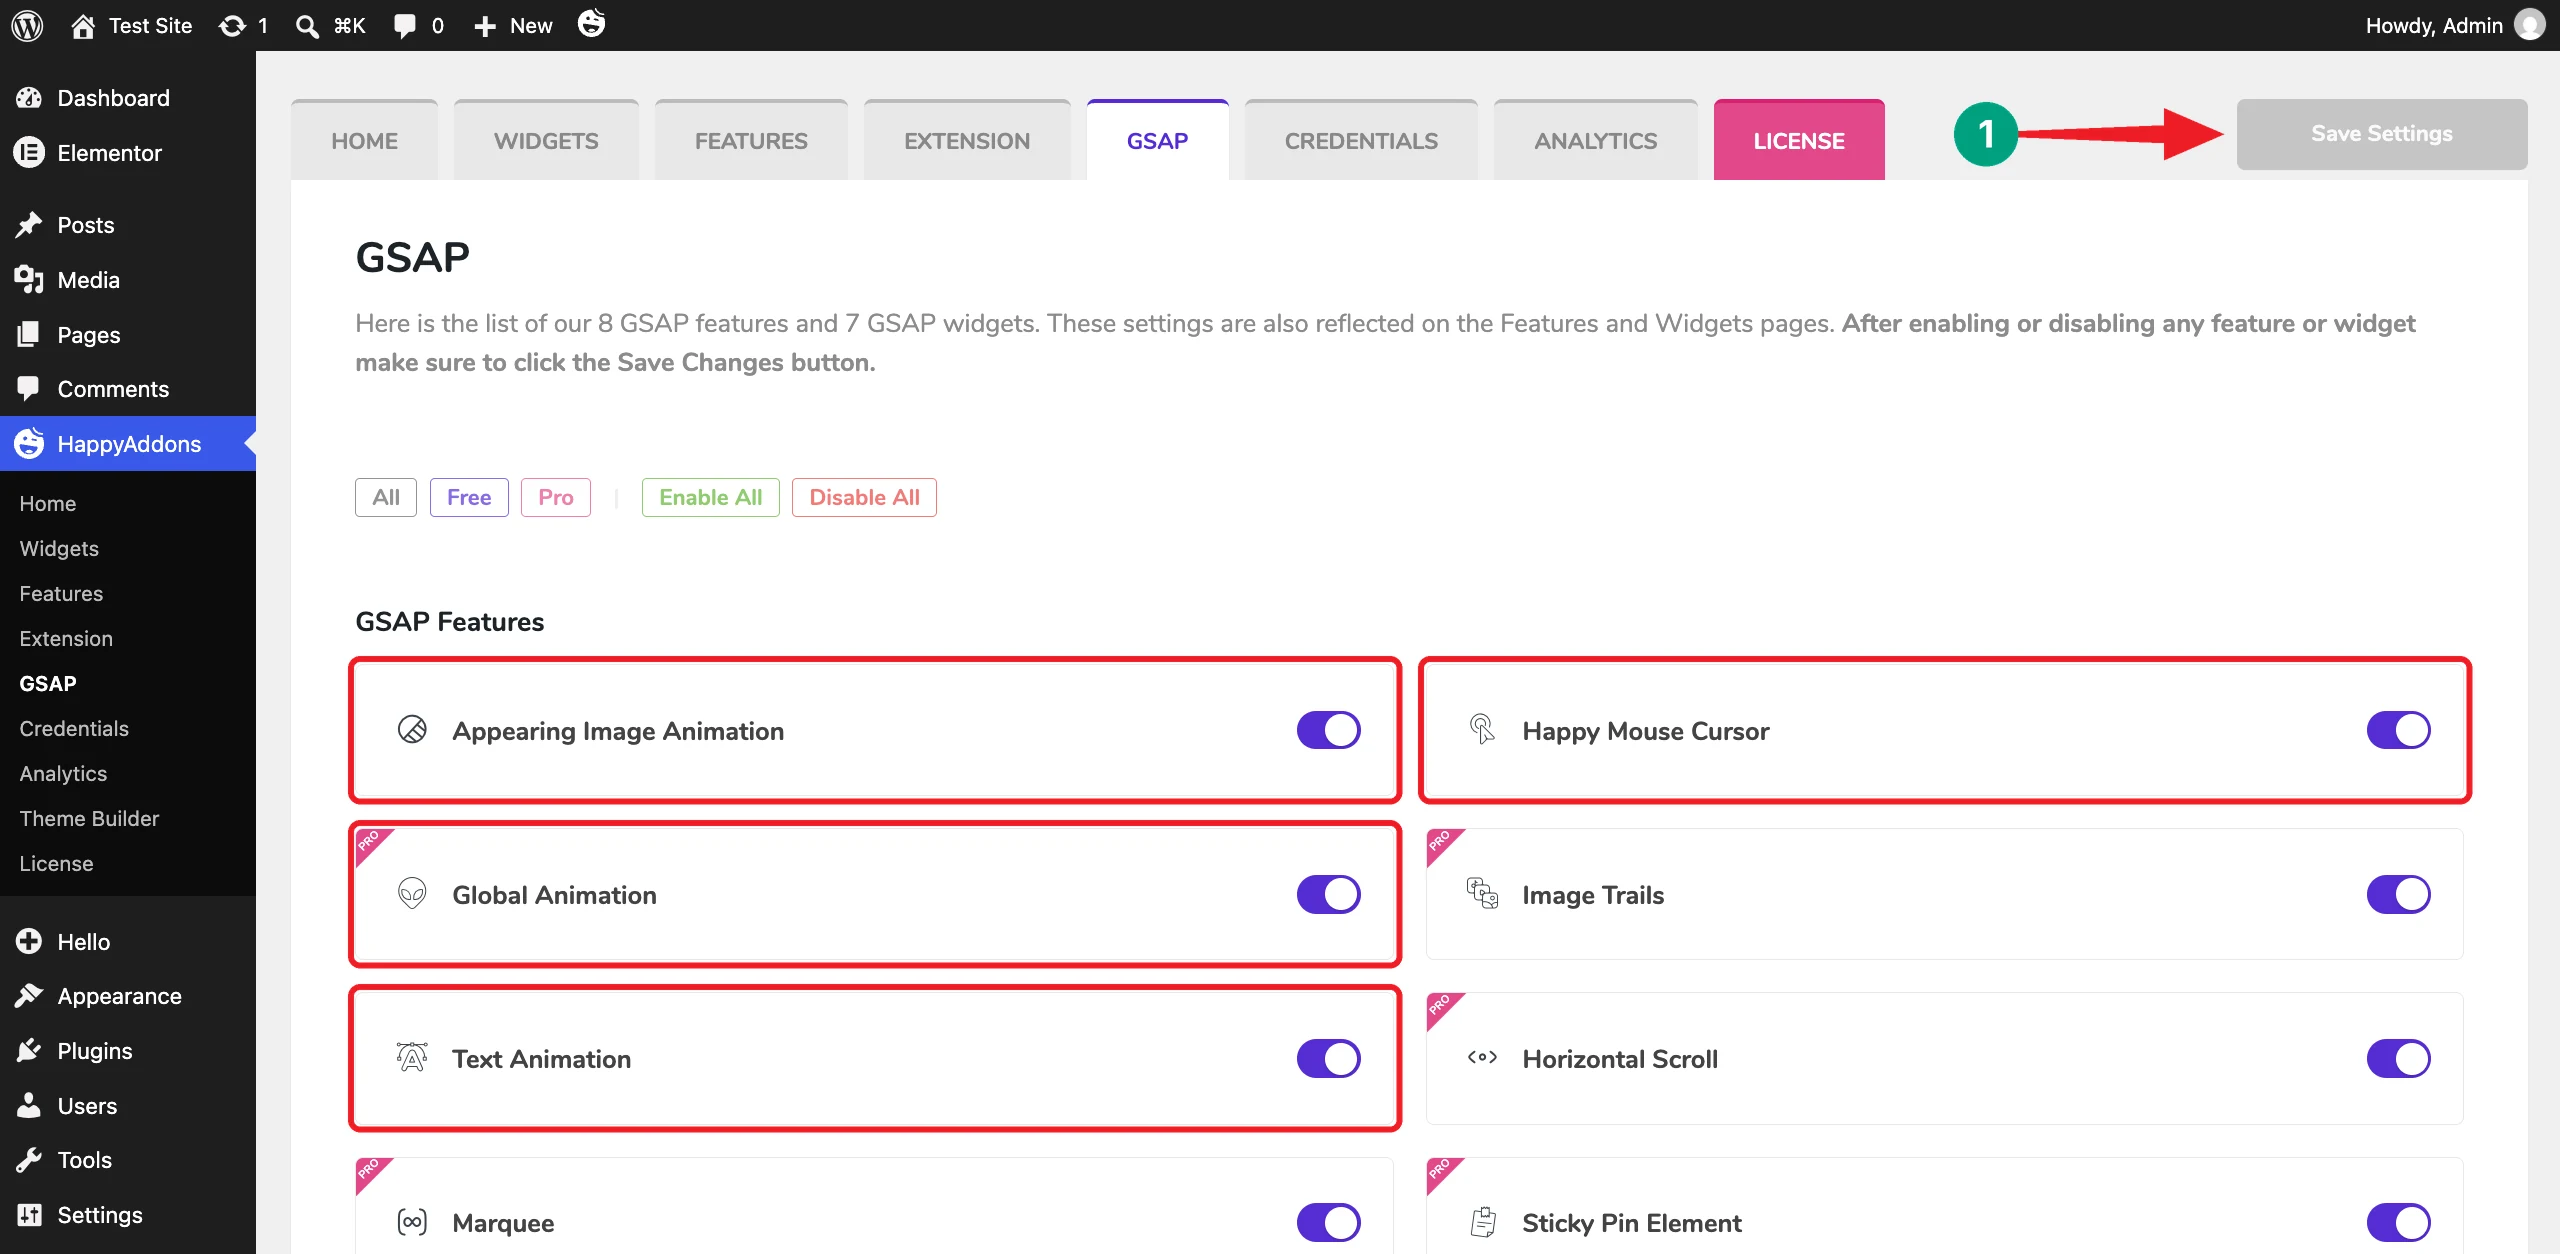Click the Posts pin icon
Viewport: 2560px width, 1254px height.
29,224
